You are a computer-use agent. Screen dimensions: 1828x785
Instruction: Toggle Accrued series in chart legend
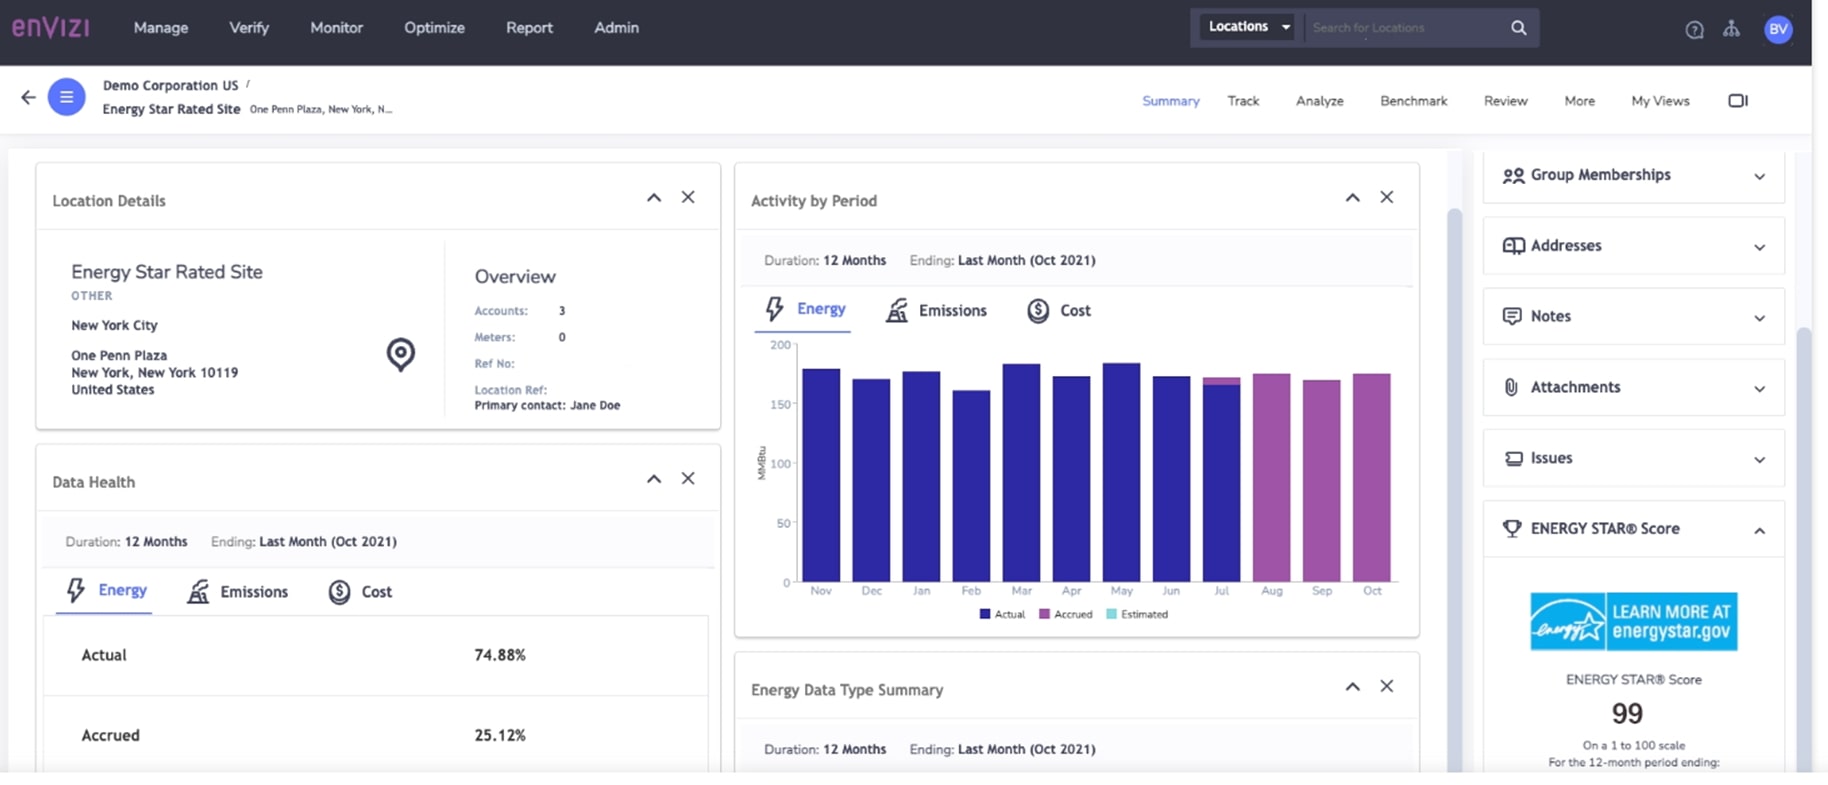(x=1065, y=614)
